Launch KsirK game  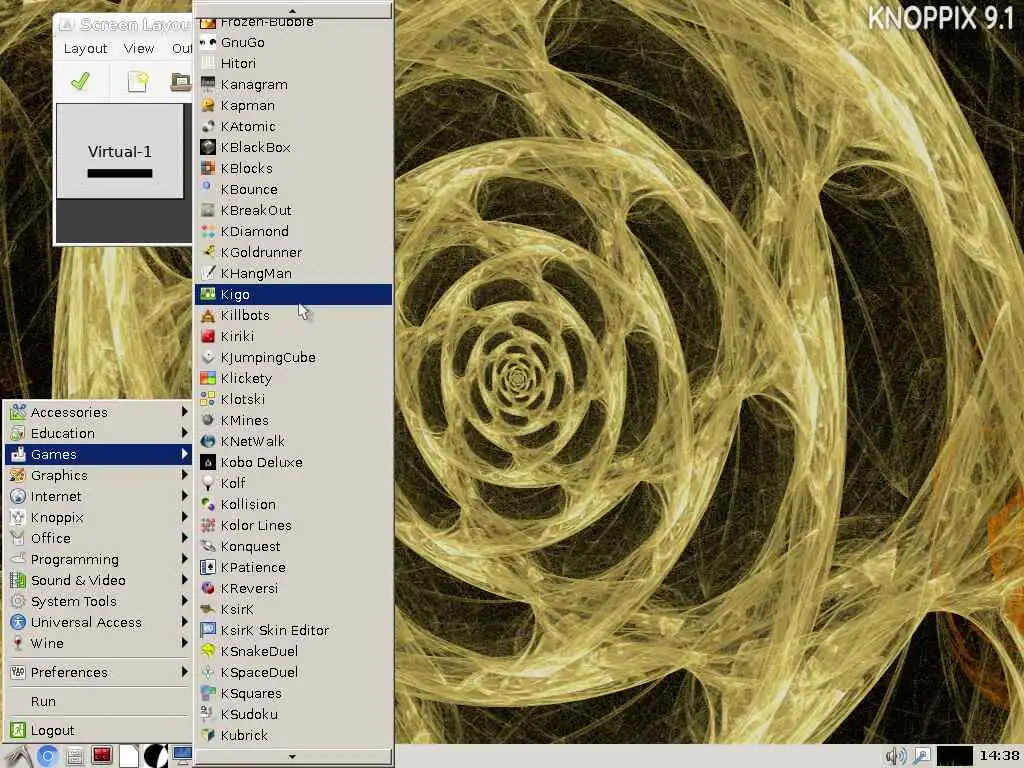(x=293, y=609)
